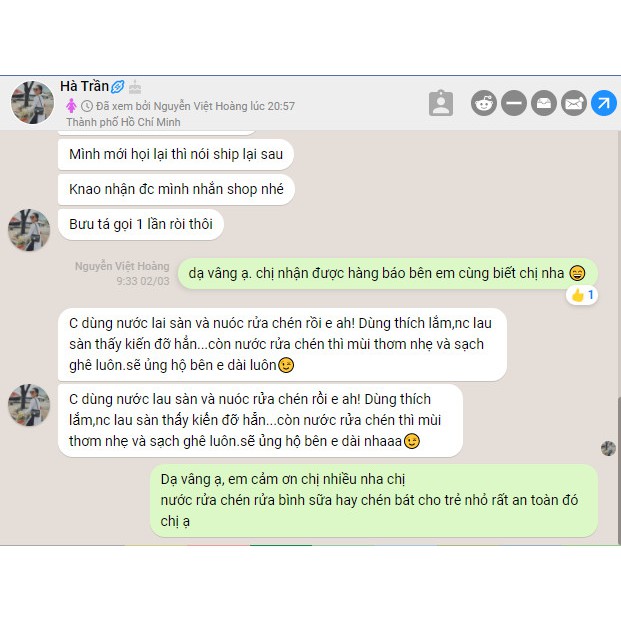Click the clock icon before Đã xem
The height and width of the screenshot is (621, 621).
pyautogui.click(x=87, y=106)
